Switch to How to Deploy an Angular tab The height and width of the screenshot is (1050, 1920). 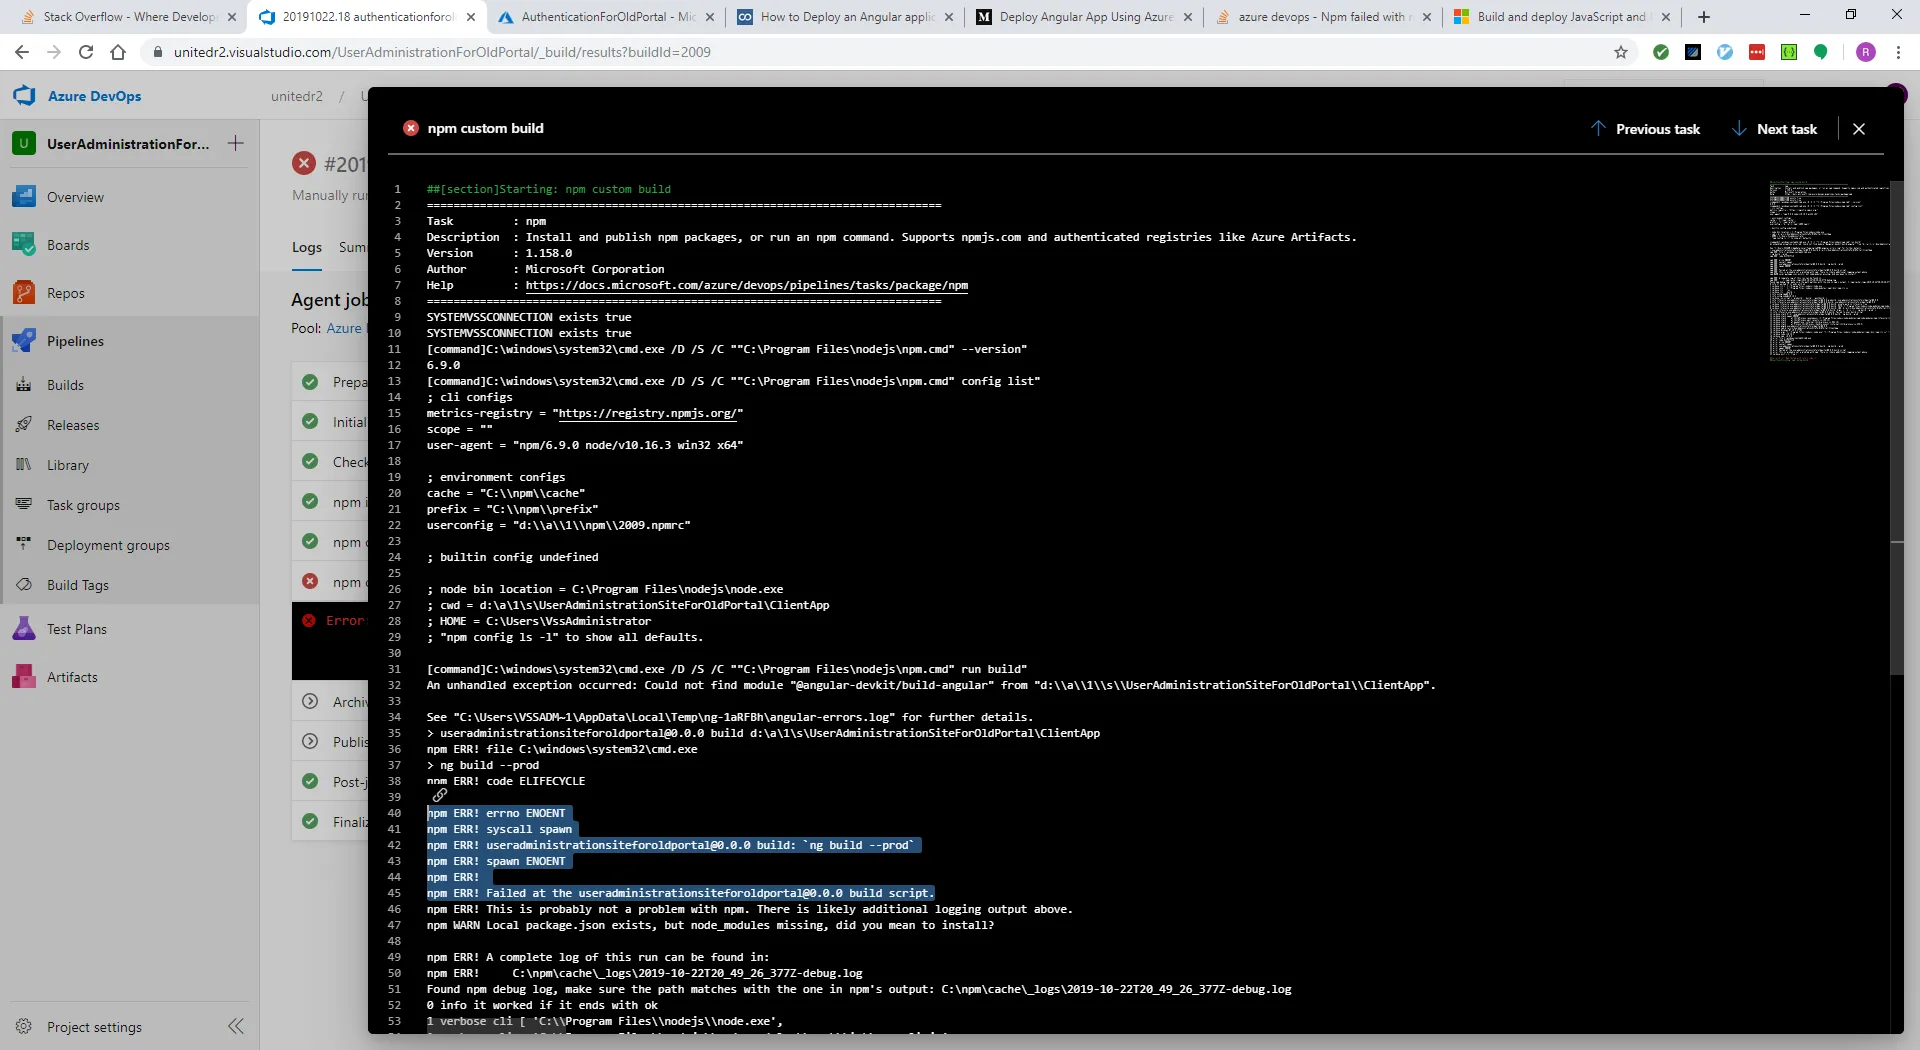click(845, 16)
